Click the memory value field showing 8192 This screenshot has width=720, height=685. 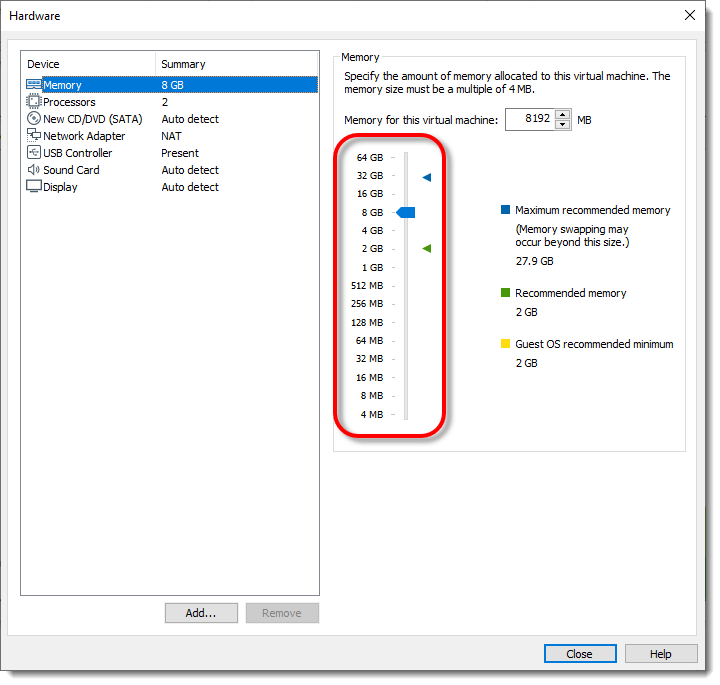[x=530, y=119]
